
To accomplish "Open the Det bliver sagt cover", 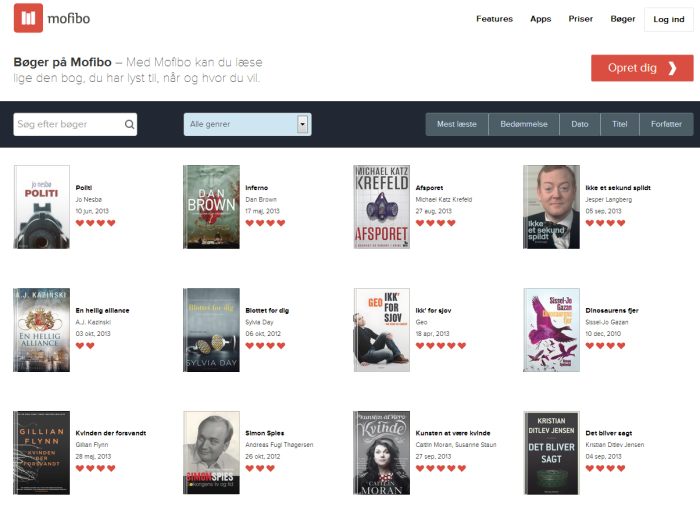I will (x=551, y=453).
